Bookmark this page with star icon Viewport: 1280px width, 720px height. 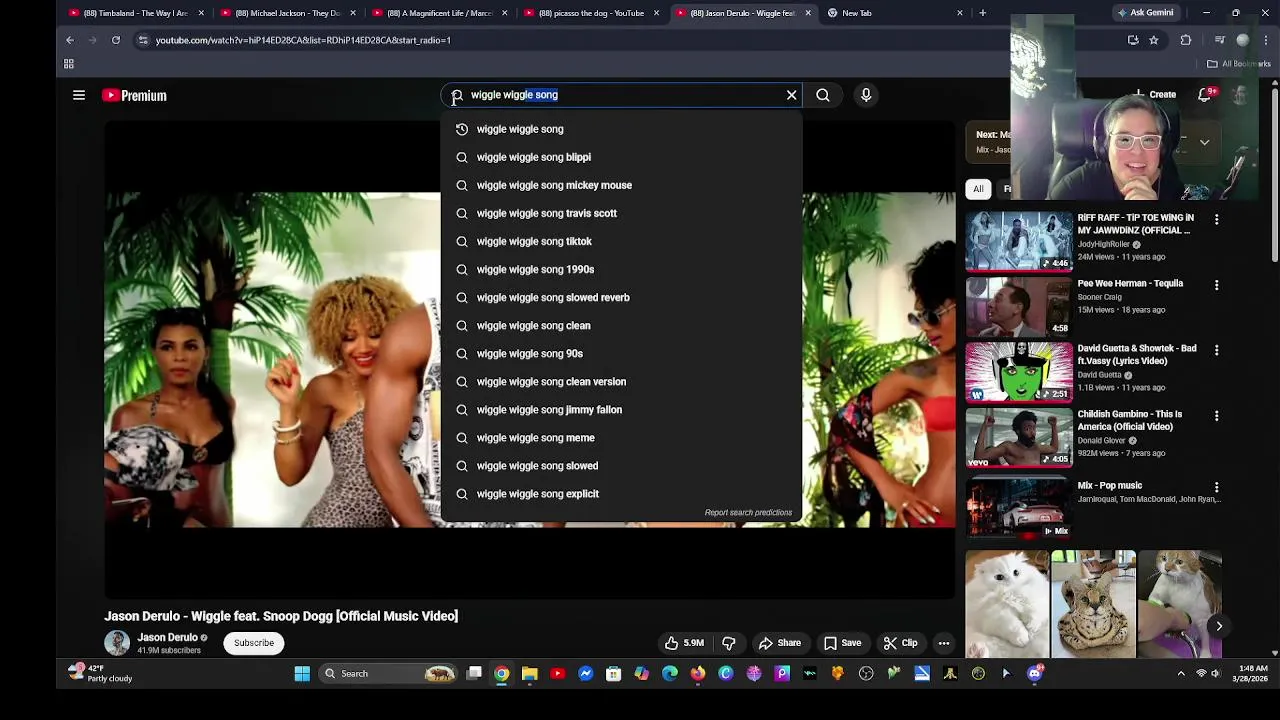1153,40
